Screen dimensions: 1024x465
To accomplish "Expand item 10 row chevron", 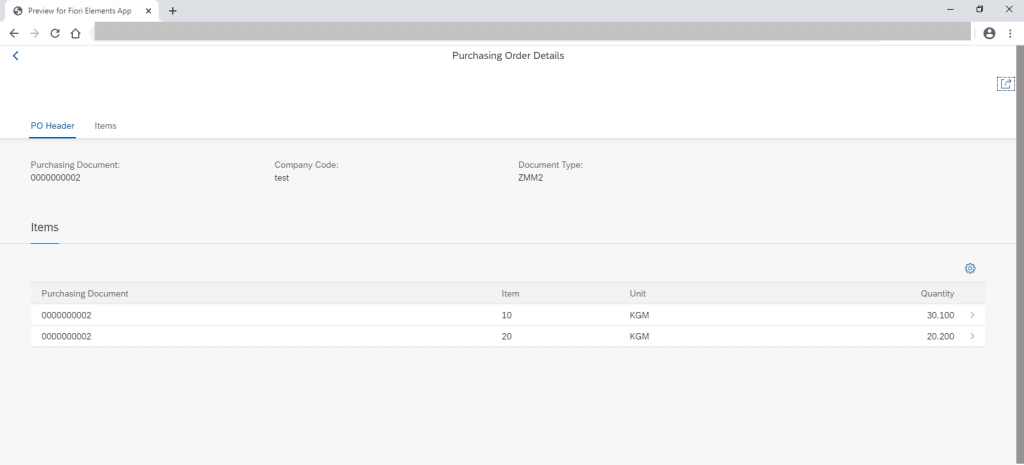I will tap(972, 315).
